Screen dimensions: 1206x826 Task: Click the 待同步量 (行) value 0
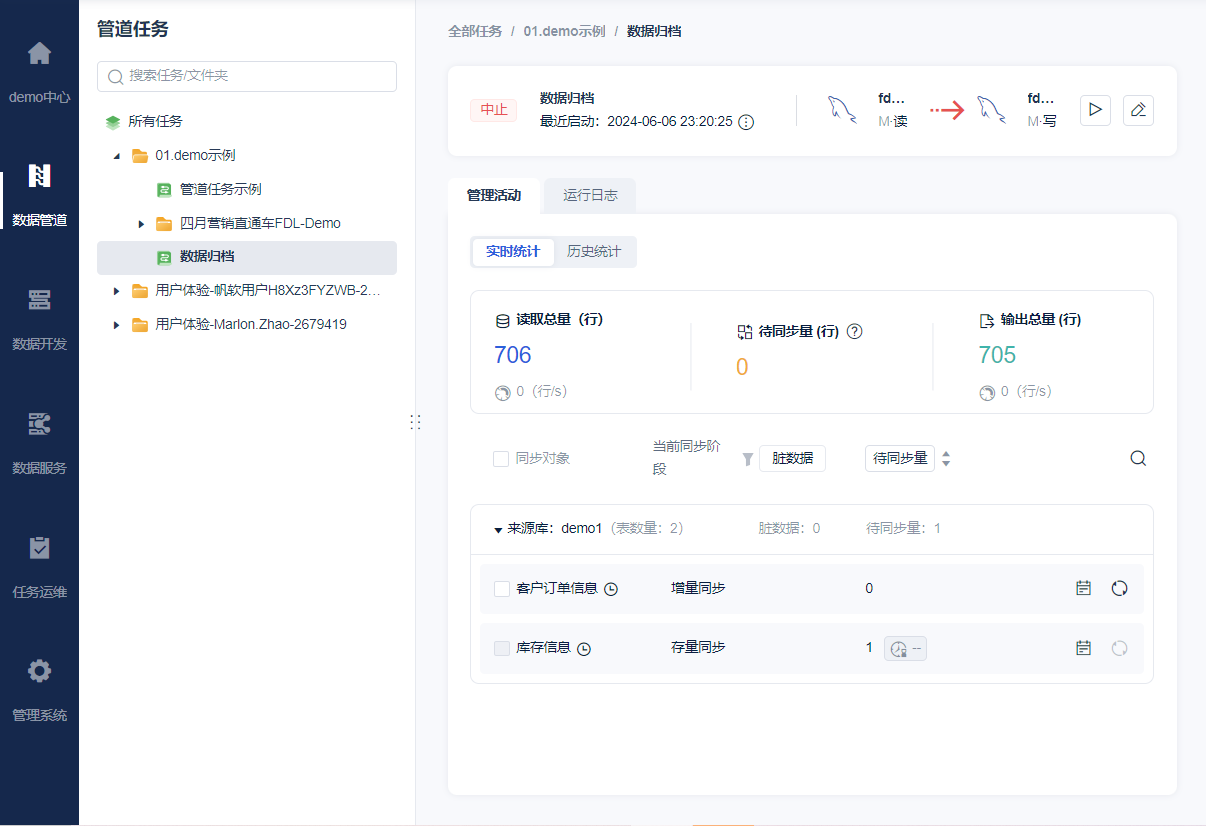pyautogui.click(x=742, y=367)
